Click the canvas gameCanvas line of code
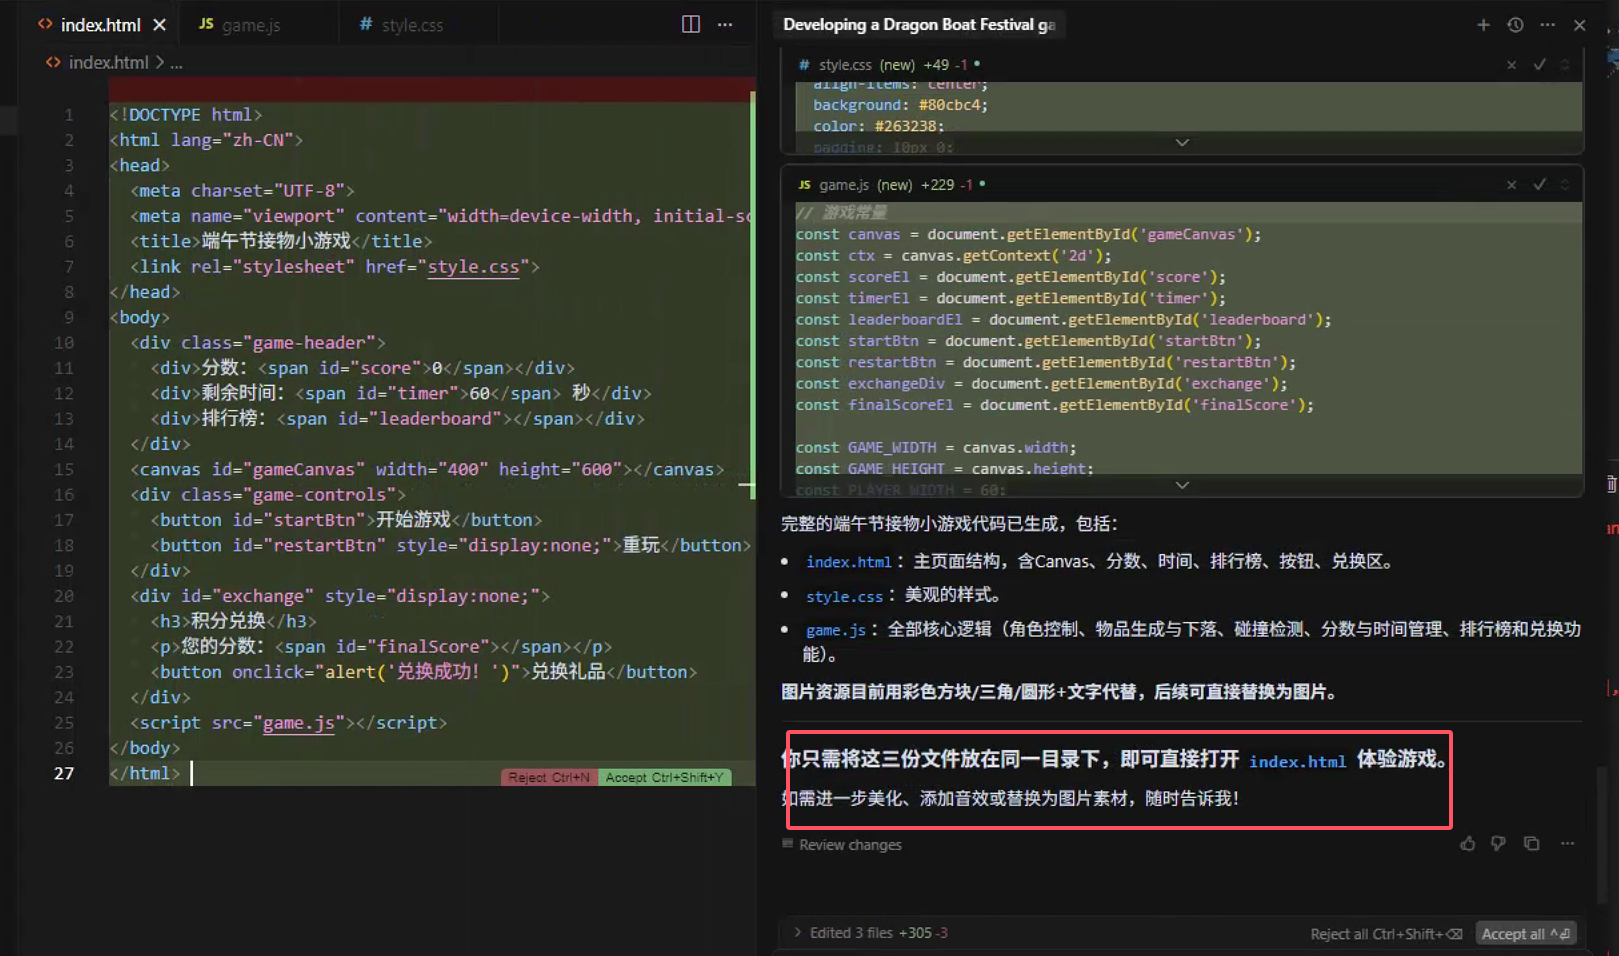 pyautogui.click(x=427, y=470)
